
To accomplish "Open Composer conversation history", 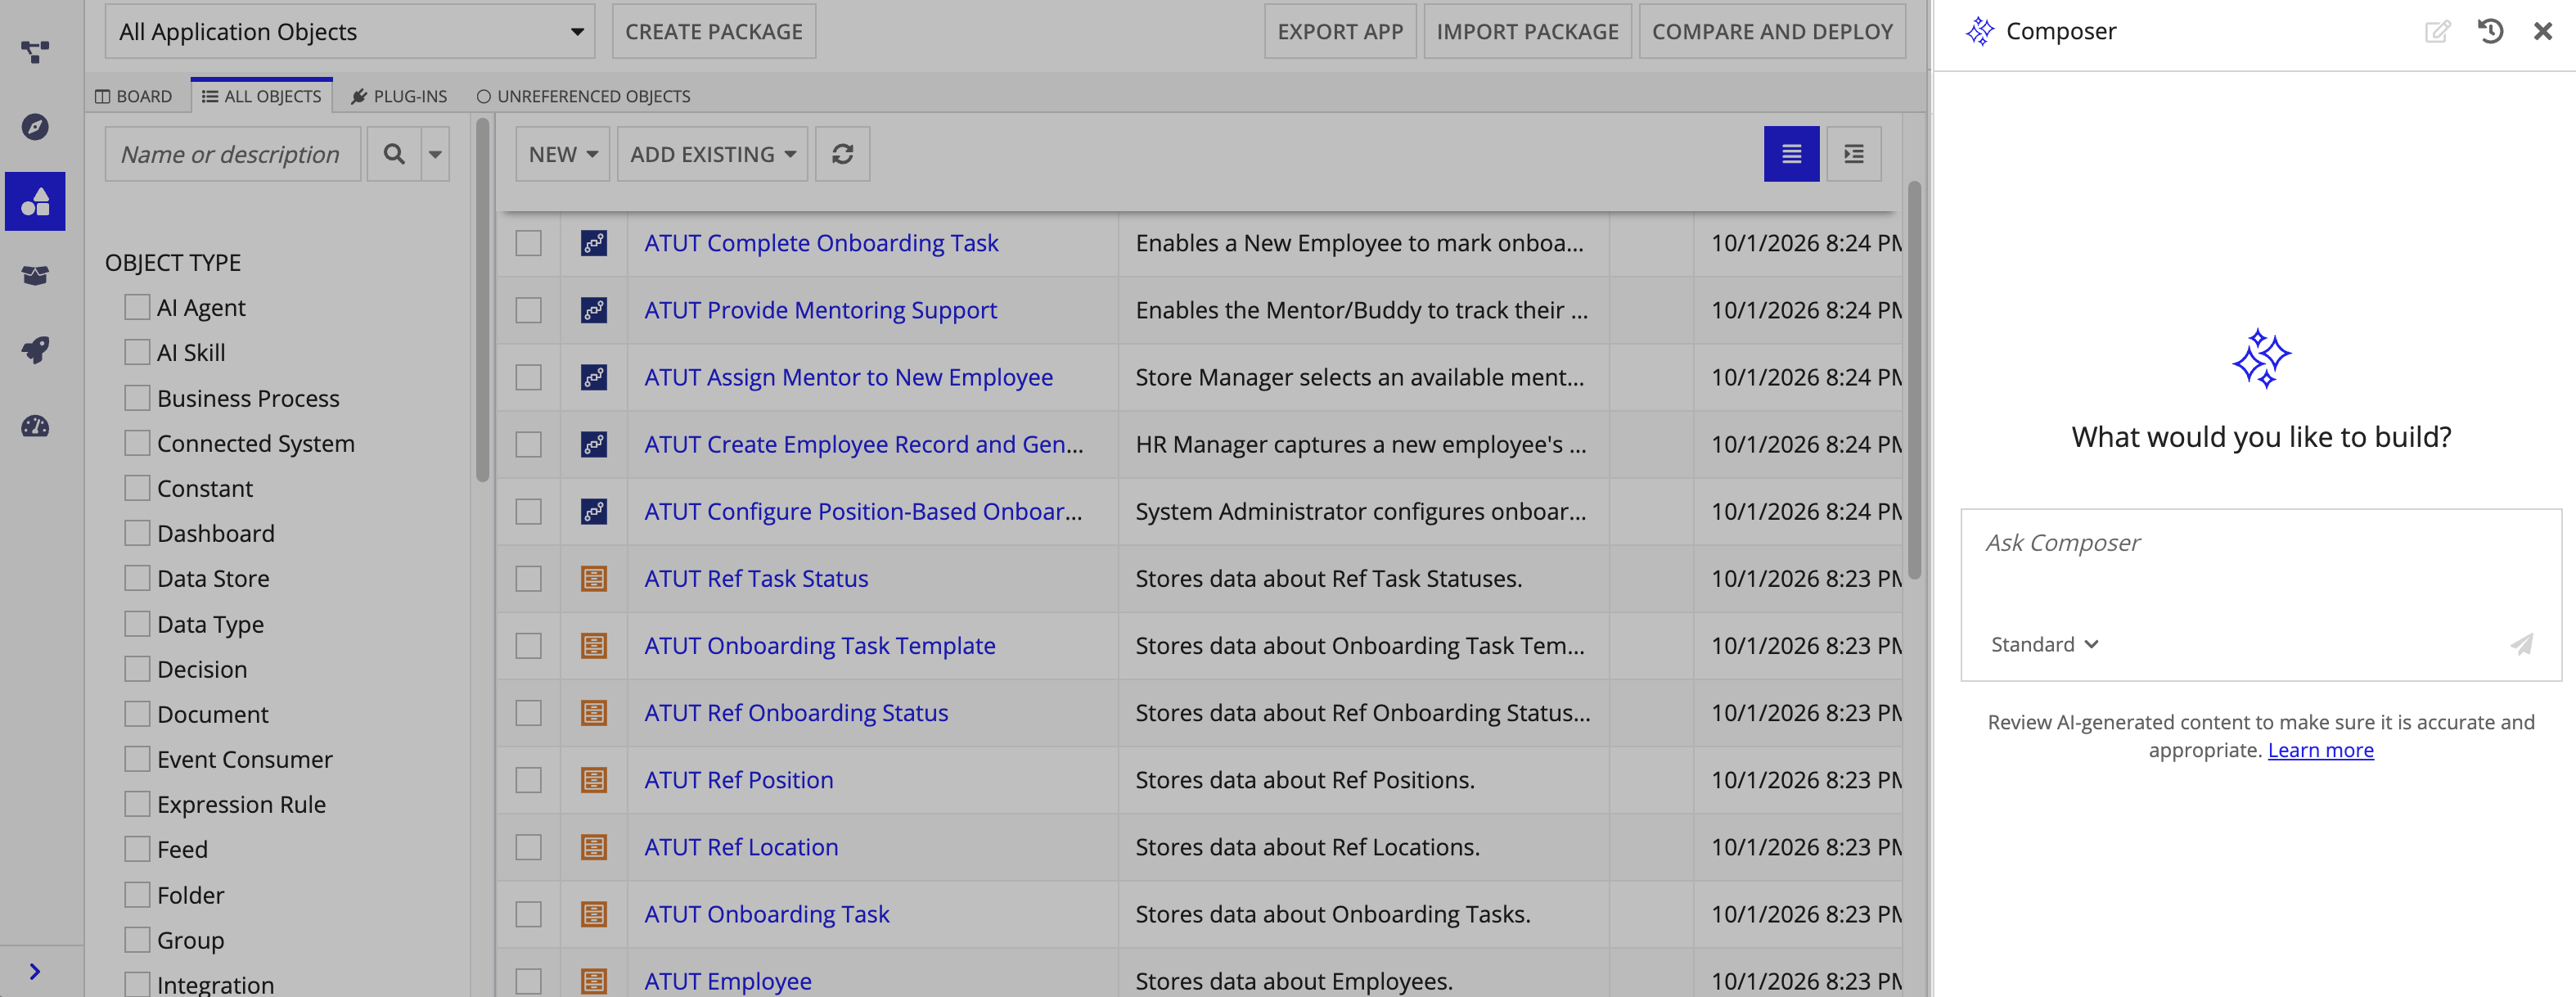I will click(x=2490, y=31).
